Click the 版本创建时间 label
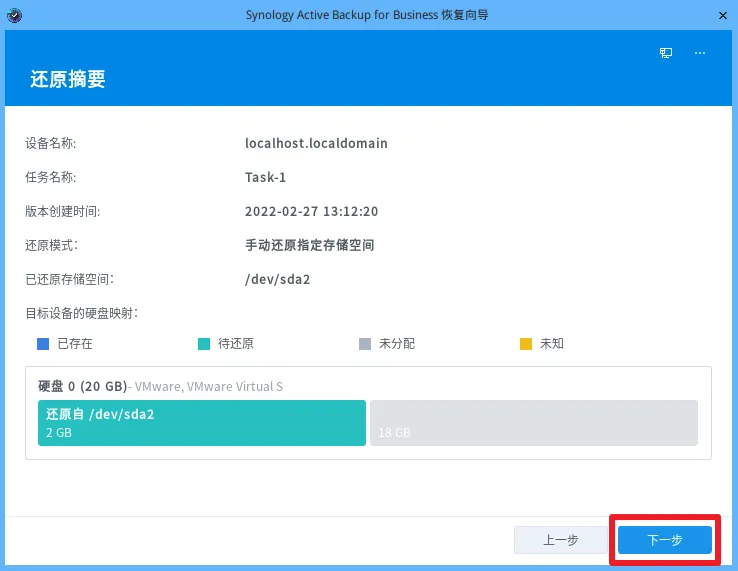Screen dimensions: 738x571 (63, 211)
